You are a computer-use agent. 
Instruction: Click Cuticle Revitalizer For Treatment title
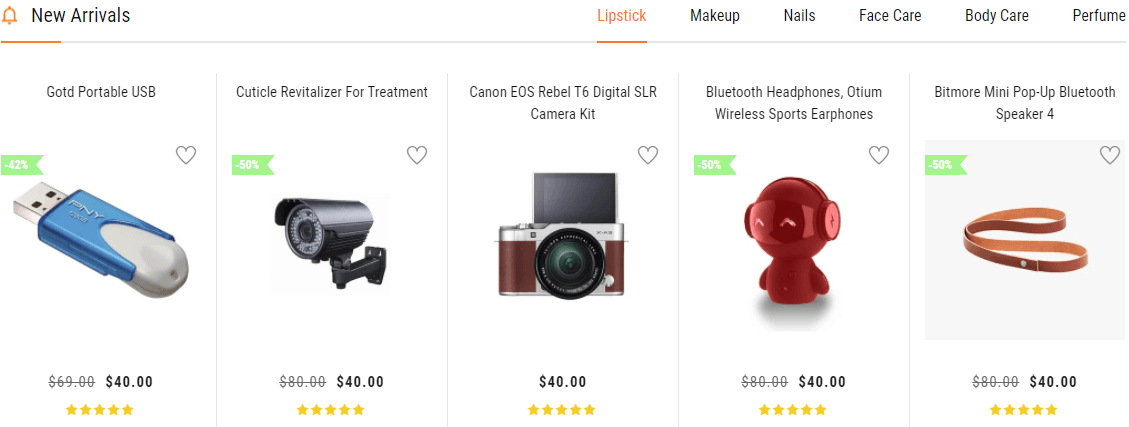(x=332, y=92)
